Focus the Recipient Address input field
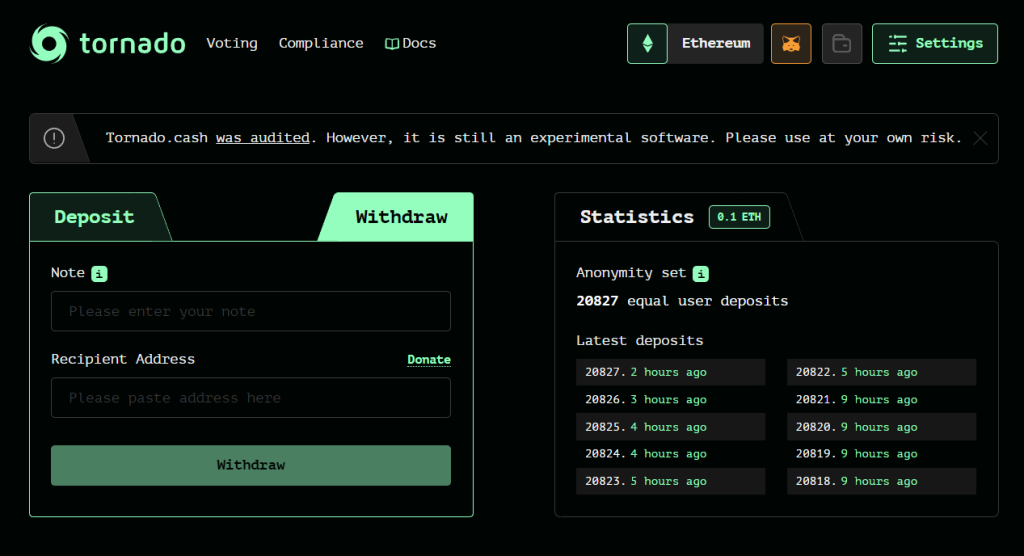This screenshot has height=556, width=1024. pos(251,398)
